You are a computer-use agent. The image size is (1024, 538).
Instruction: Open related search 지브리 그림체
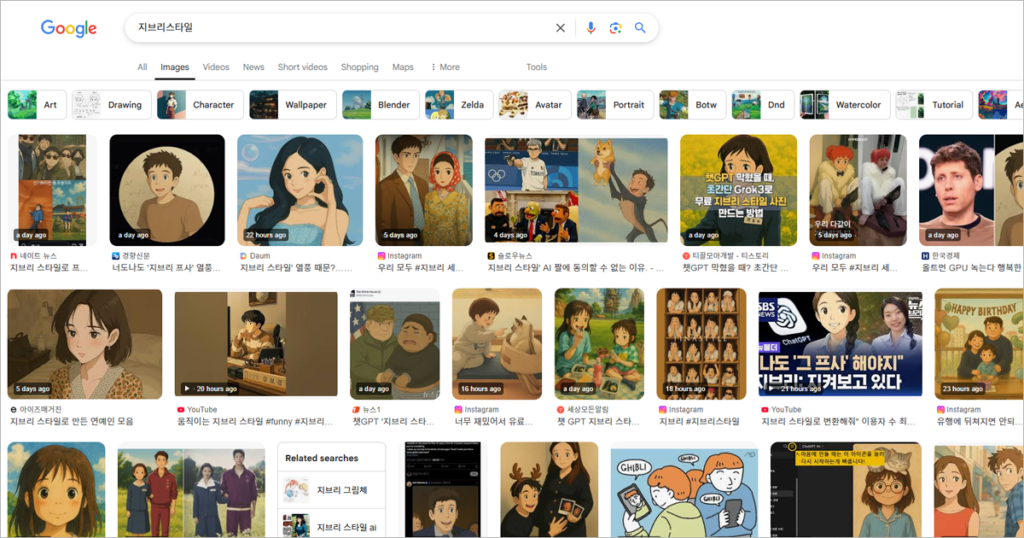click(331, 490)
